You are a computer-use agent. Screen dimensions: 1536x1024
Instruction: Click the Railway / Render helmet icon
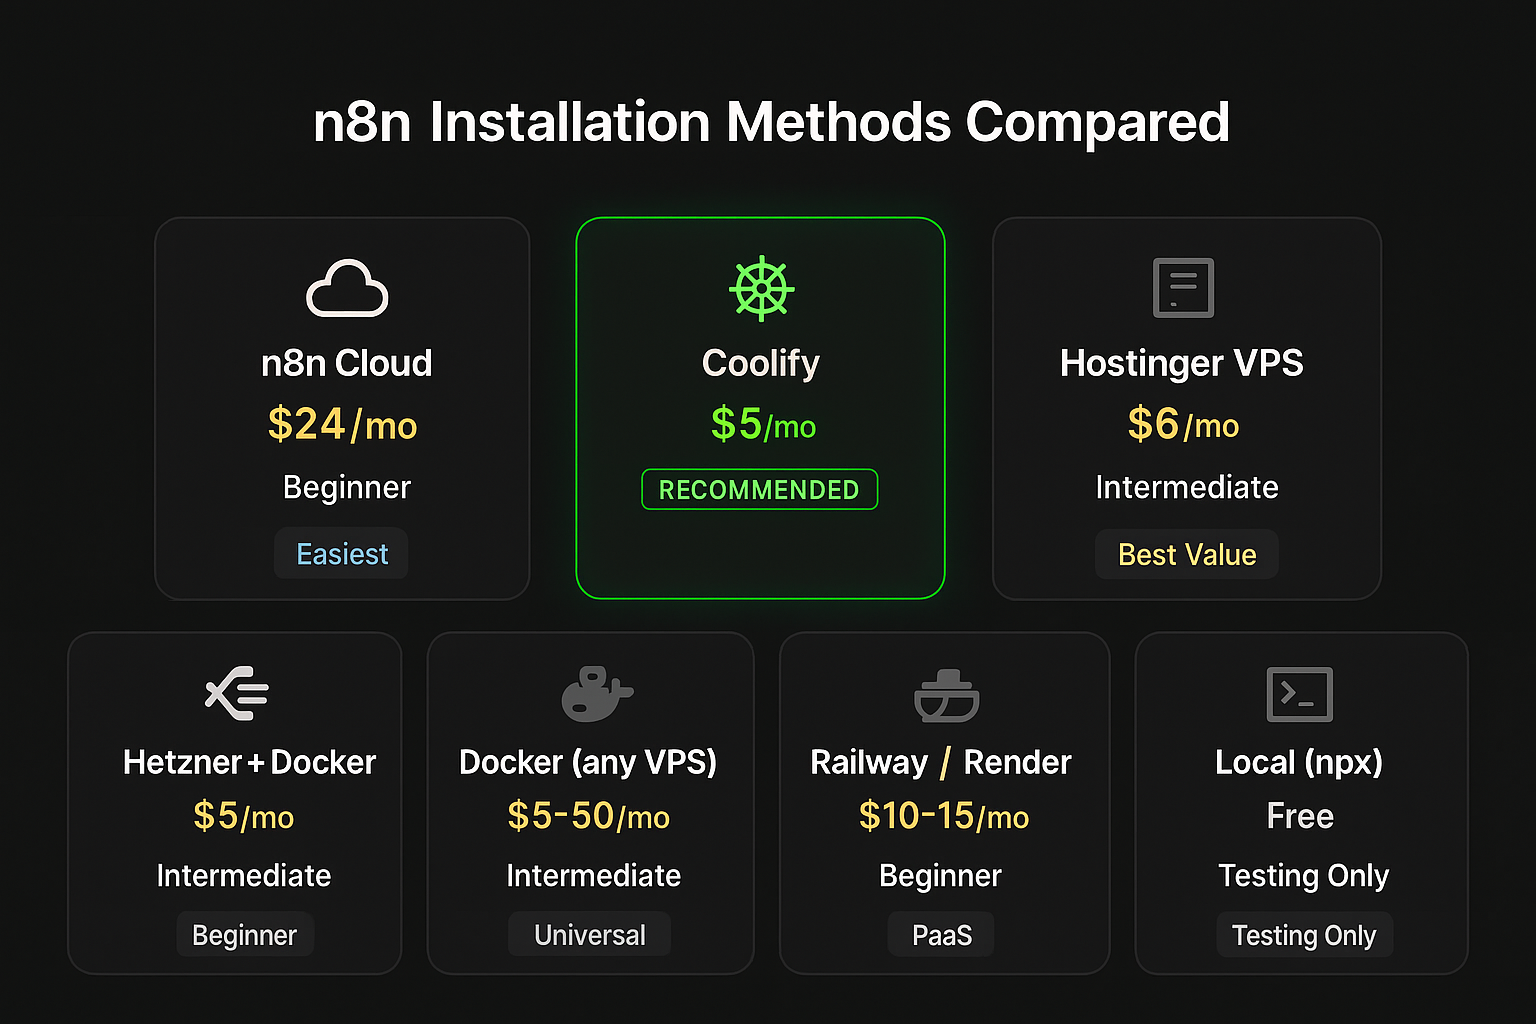[x=944, y=695]
